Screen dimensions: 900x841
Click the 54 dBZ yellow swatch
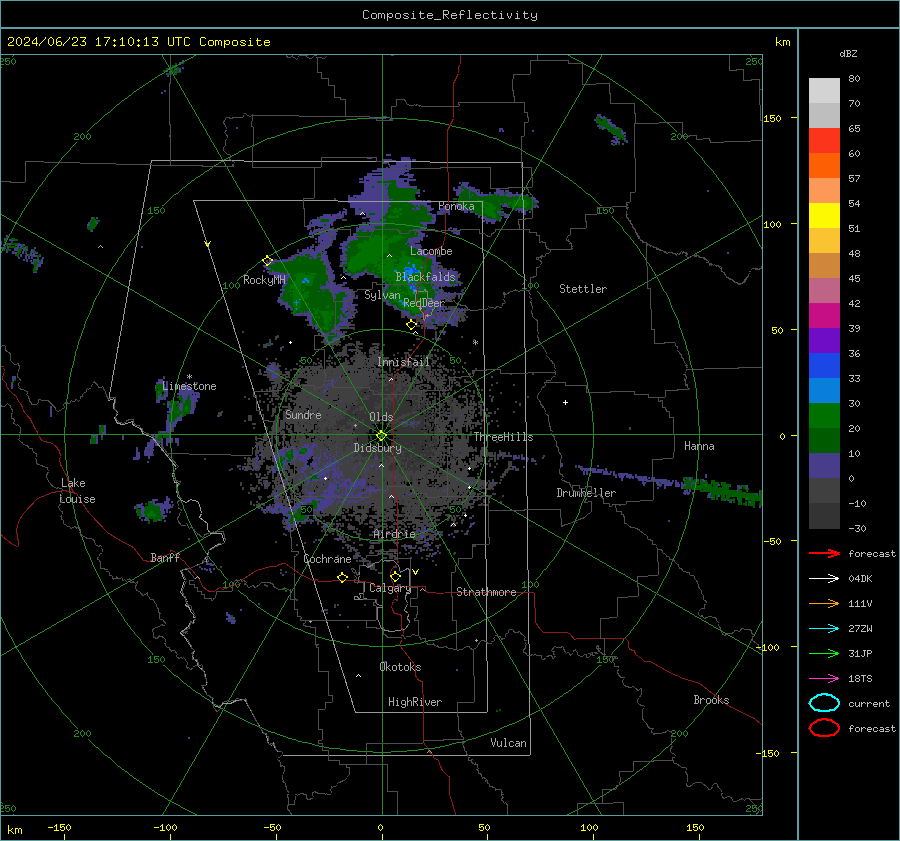pyautogui.click(x=824, y=215)
